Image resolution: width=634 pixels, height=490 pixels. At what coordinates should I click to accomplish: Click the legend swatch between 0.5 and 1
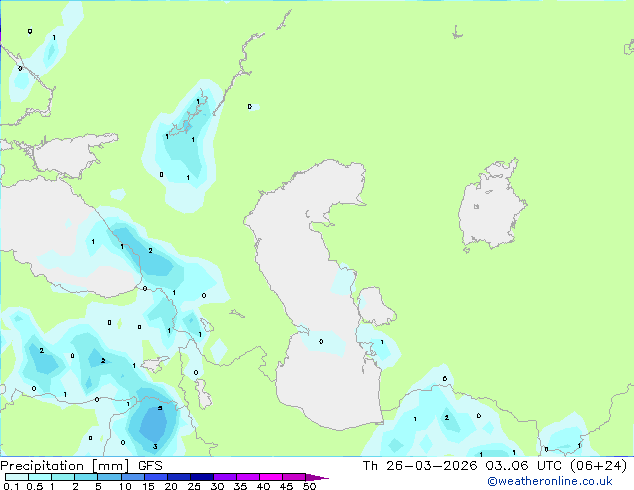tap(40, 477)
